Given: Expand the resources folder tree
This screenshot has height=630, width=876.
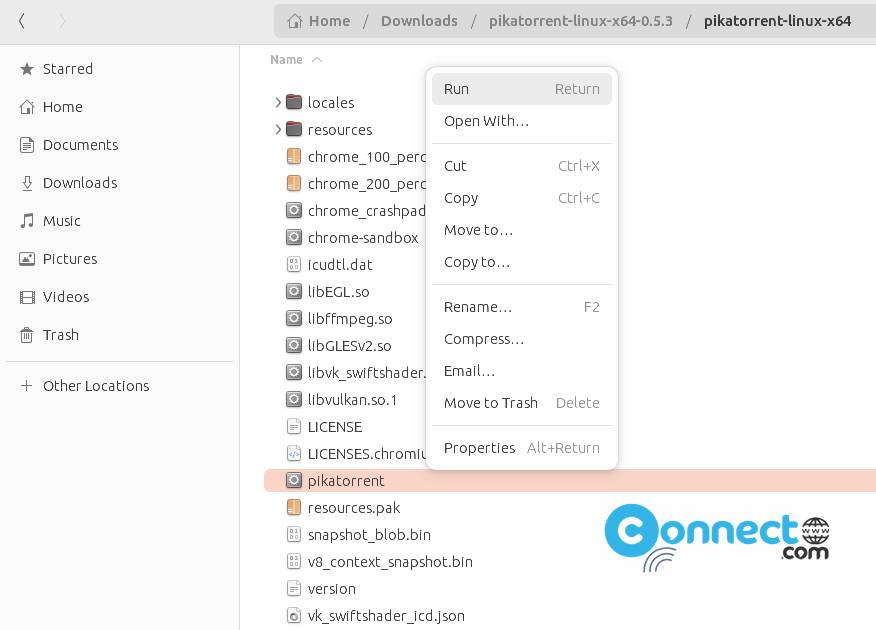Looking at the screenshot, I should coord(278,129).
